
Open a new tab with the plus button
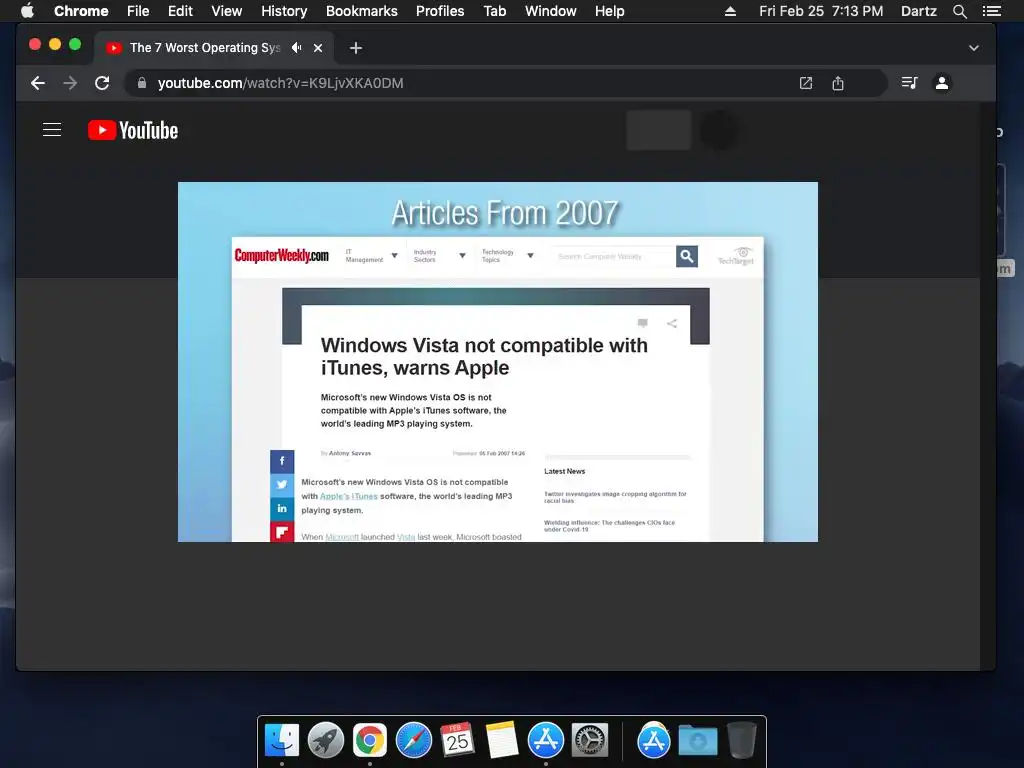355,48
